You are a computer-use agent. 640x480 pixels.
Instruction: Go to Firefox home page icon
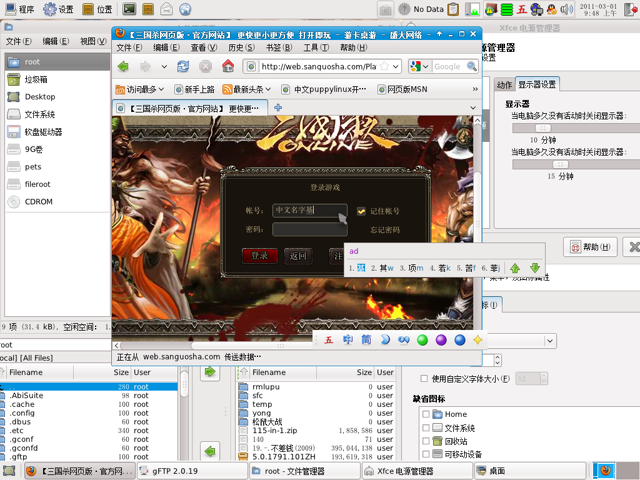(x=228, y=66)
